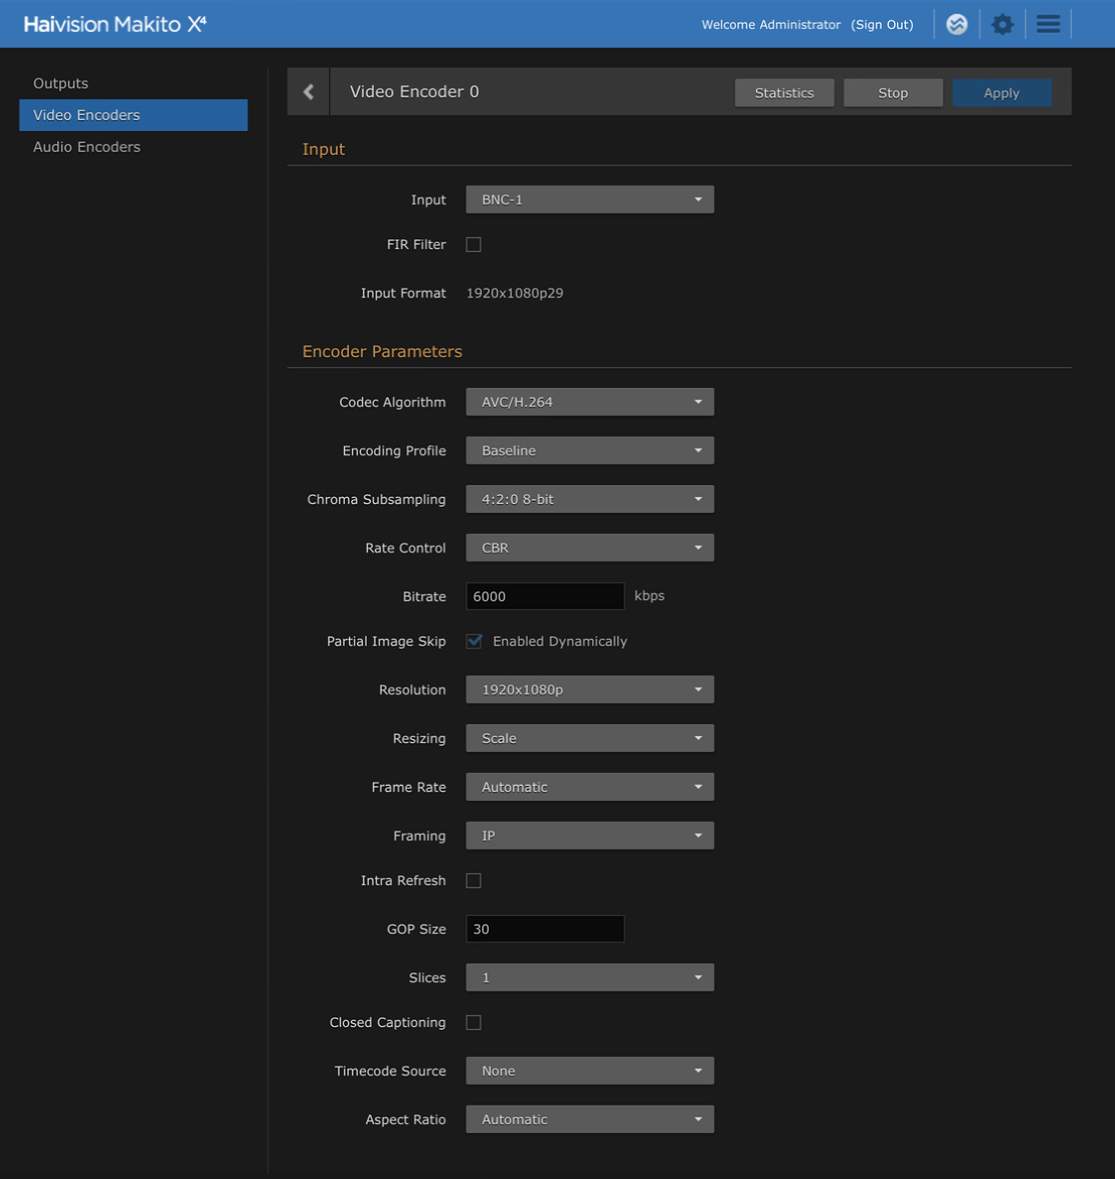Open the Resizing dropdown showing Scale
This screenshot has width=1115, height=1179.
click(x=590, y=738)
